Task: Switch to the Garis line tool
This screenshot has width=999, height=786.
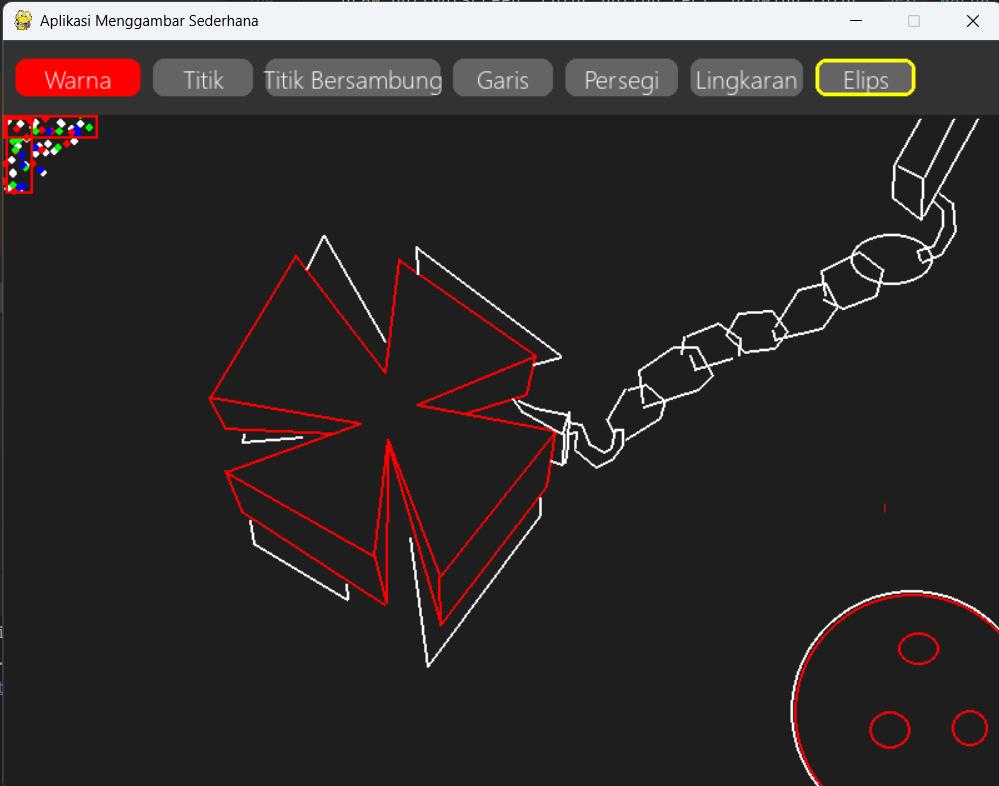Action: 502,77
